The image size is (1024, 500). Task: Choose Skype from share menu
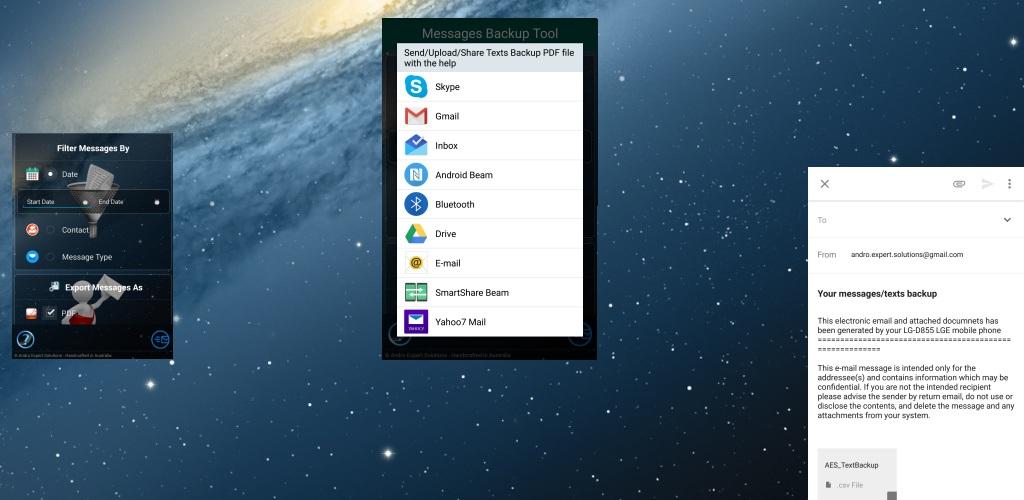tap(490, 87)
